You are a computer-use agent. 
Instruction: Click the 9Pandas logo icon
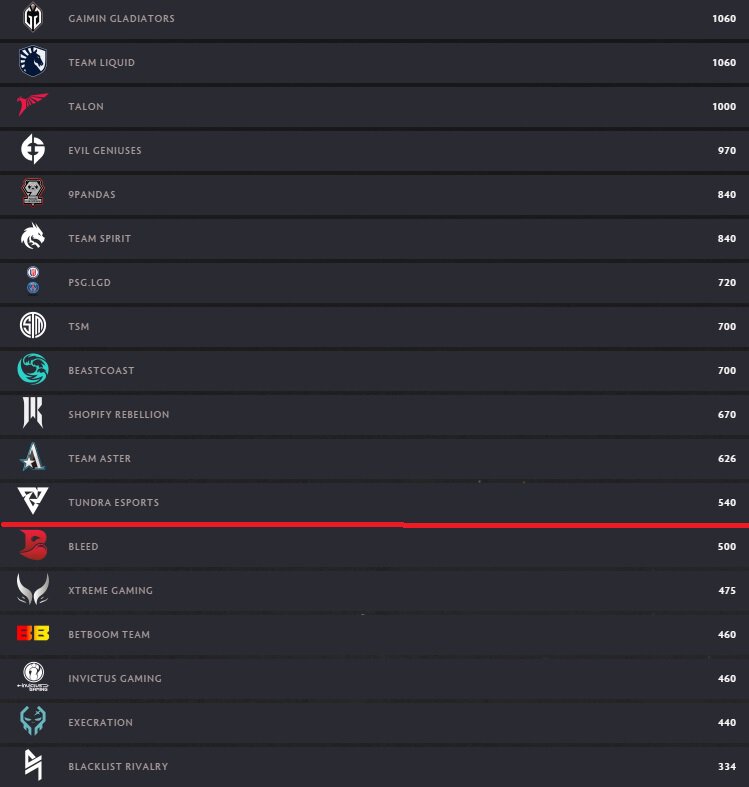(x=33, y=194)
